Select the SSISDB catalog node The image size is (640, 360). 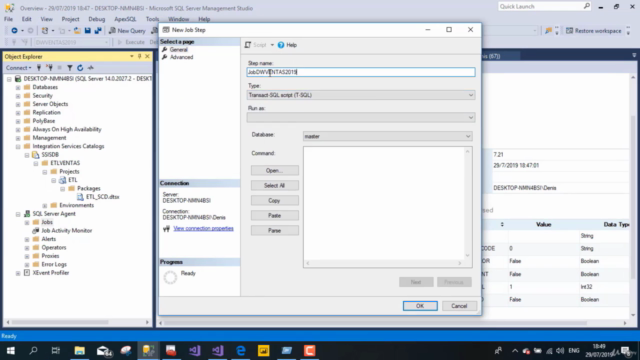pos(50,155)
